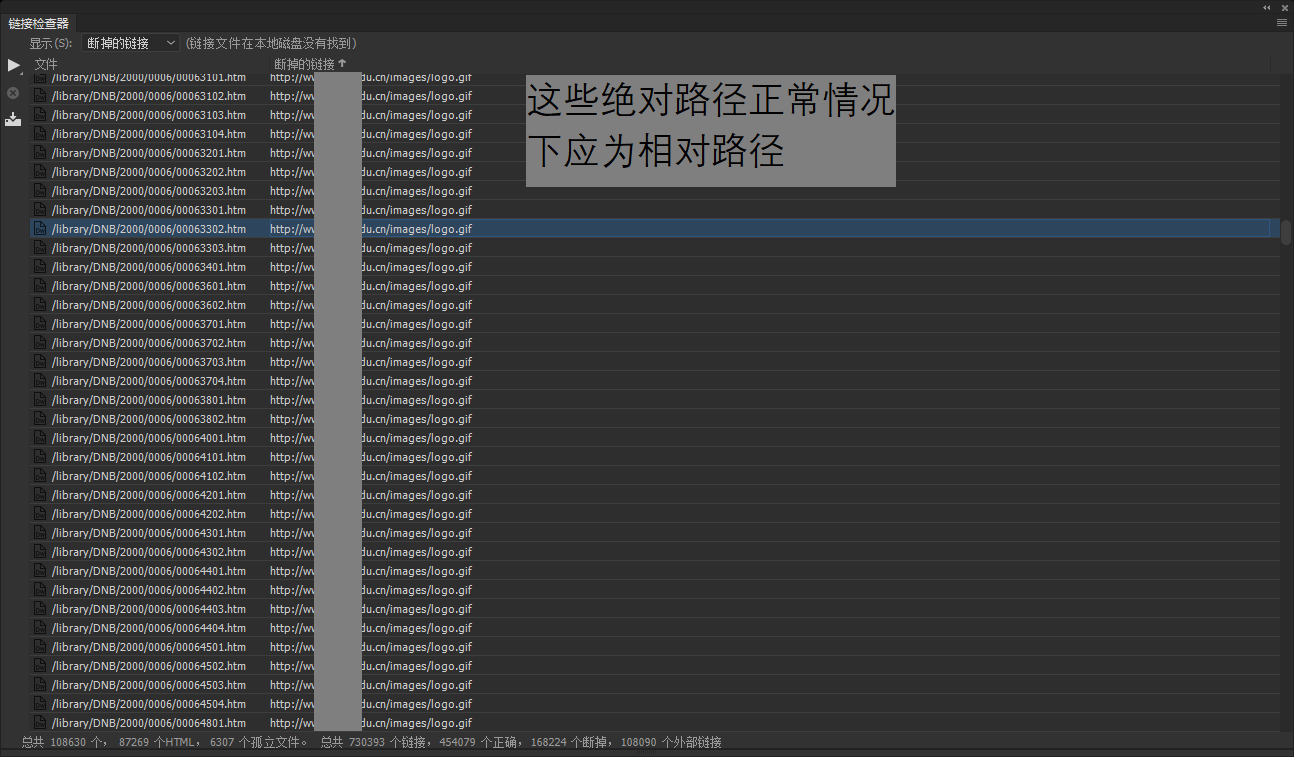Select file row 00064202.htm
1294x757 pixels.
(655, 514)
